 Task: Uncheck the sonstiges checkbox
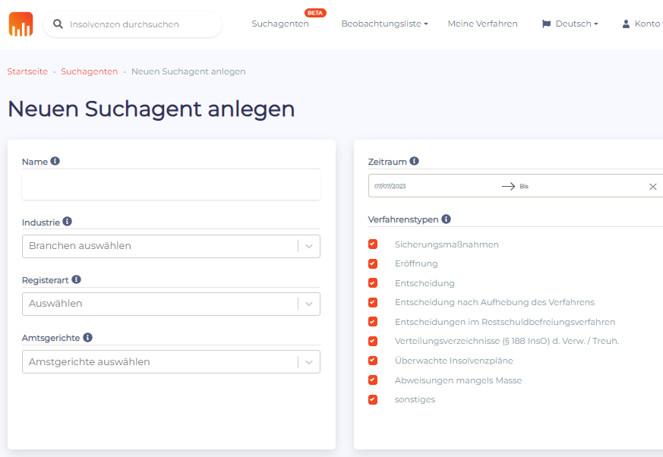373,399
